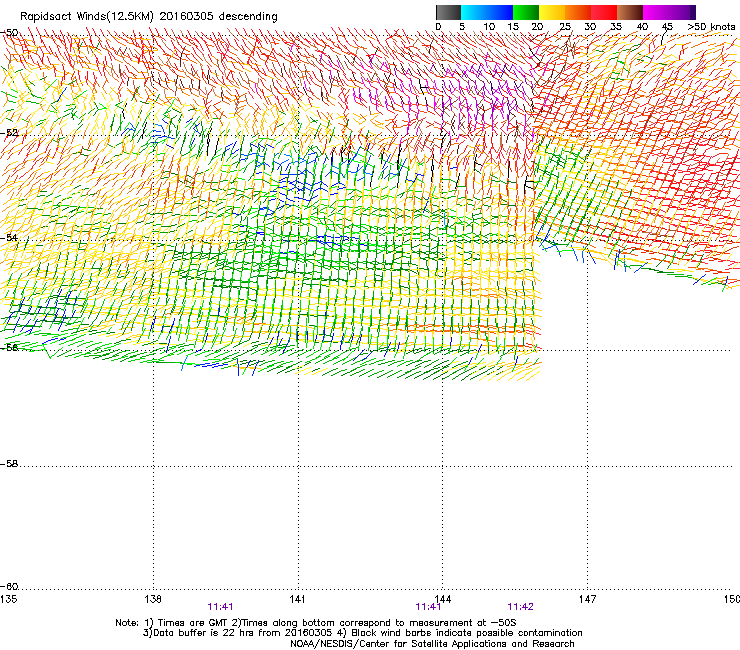Click the '138' longitude axis label

click(x=153, y=599)
